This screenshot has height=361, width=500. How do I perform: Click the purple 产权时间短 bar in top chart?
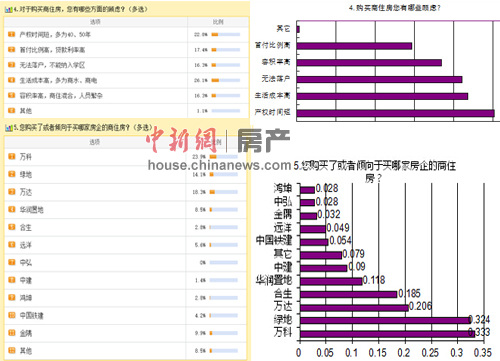(396, 113)
